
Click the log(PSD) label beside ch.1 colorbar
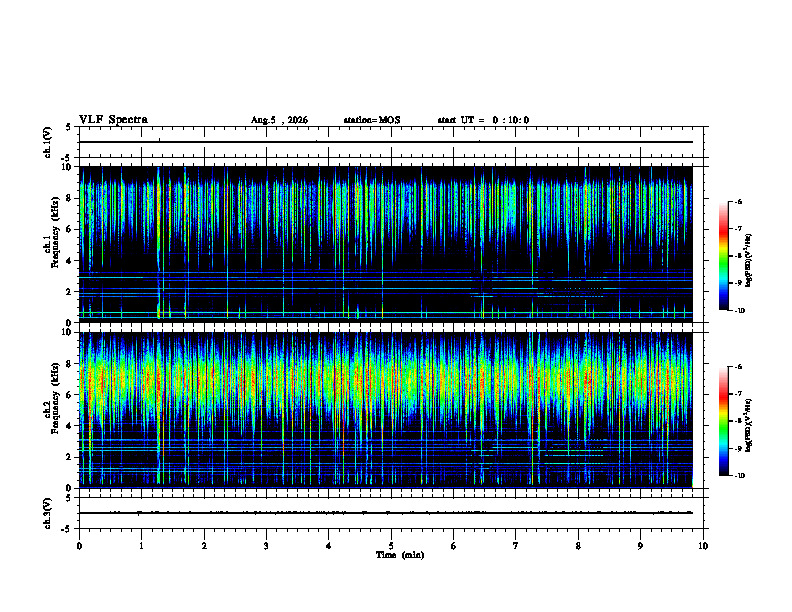click(749, 261)
